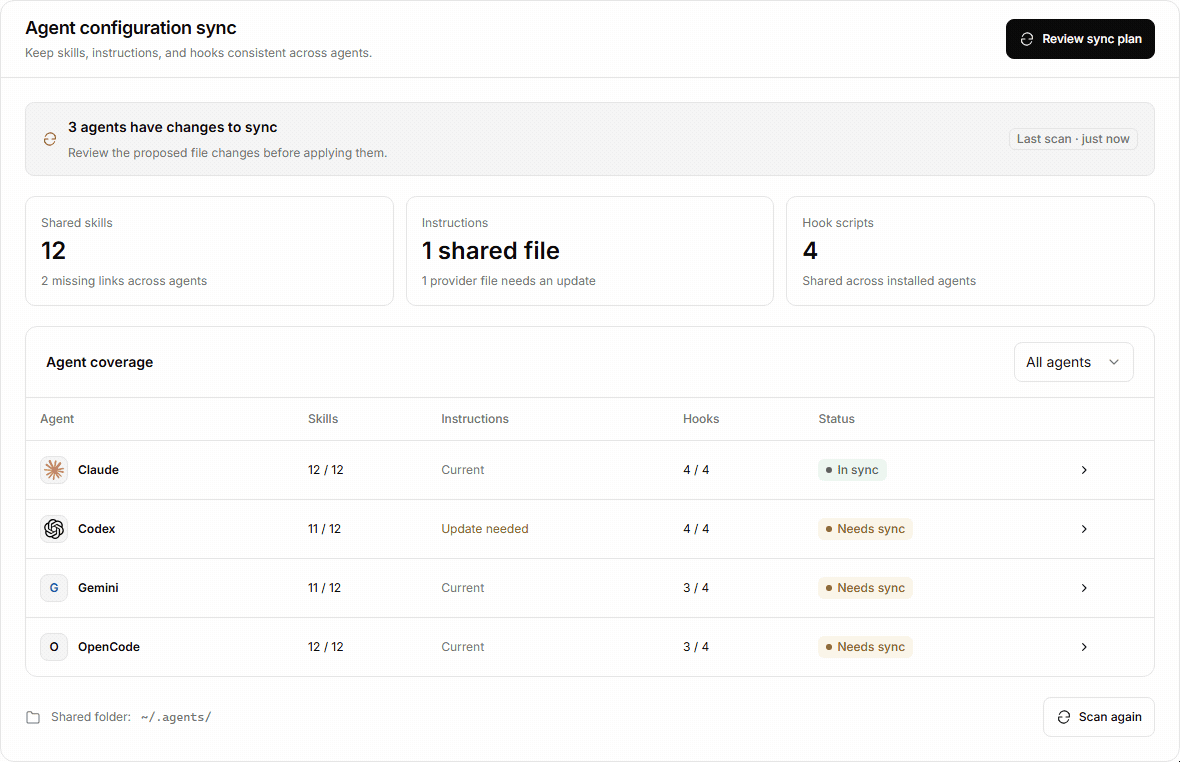Screen dimensions: 1180x762
Task: Click the Claude agent starburst icon
Action: [54, 470]
